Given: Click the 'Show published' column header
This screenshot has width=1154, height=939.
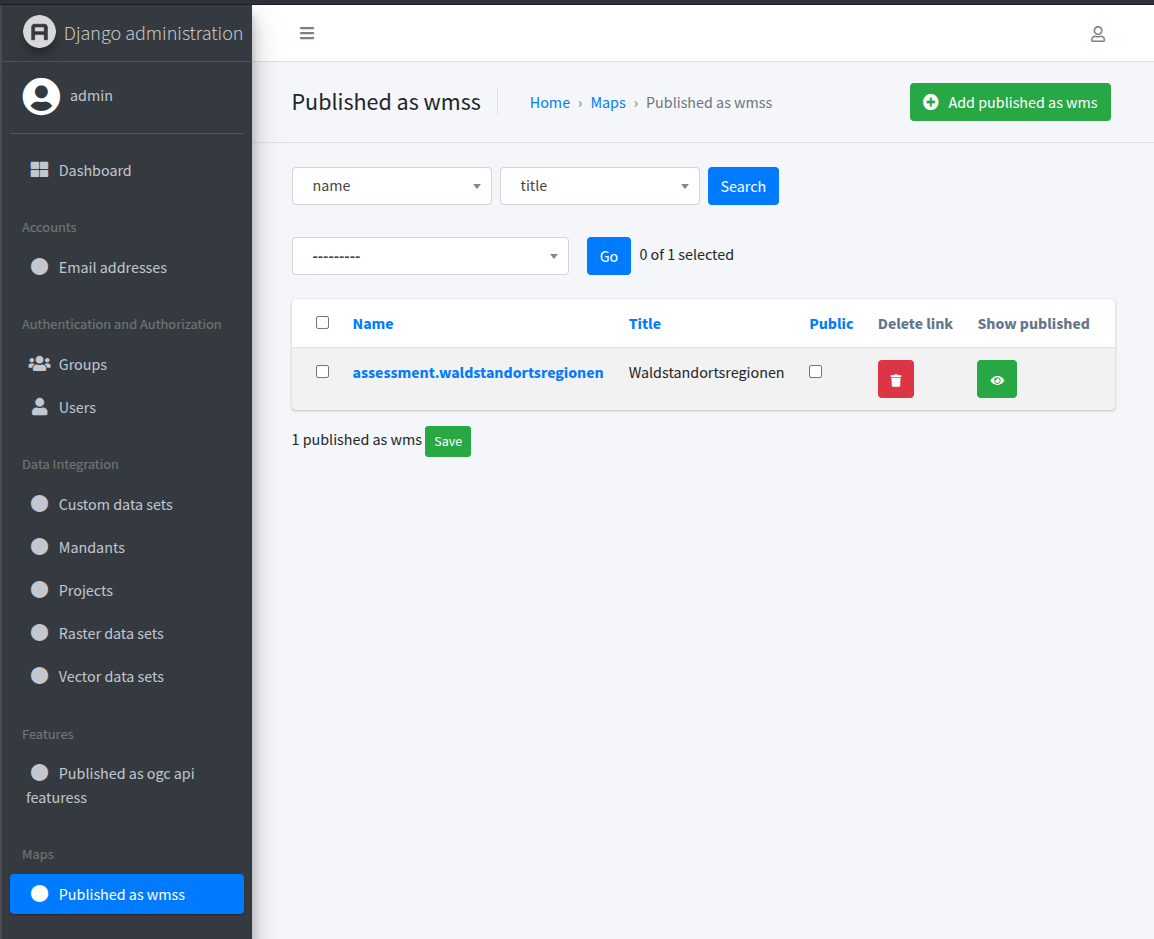Looking at the screenshot, I should pos(1033,324).
